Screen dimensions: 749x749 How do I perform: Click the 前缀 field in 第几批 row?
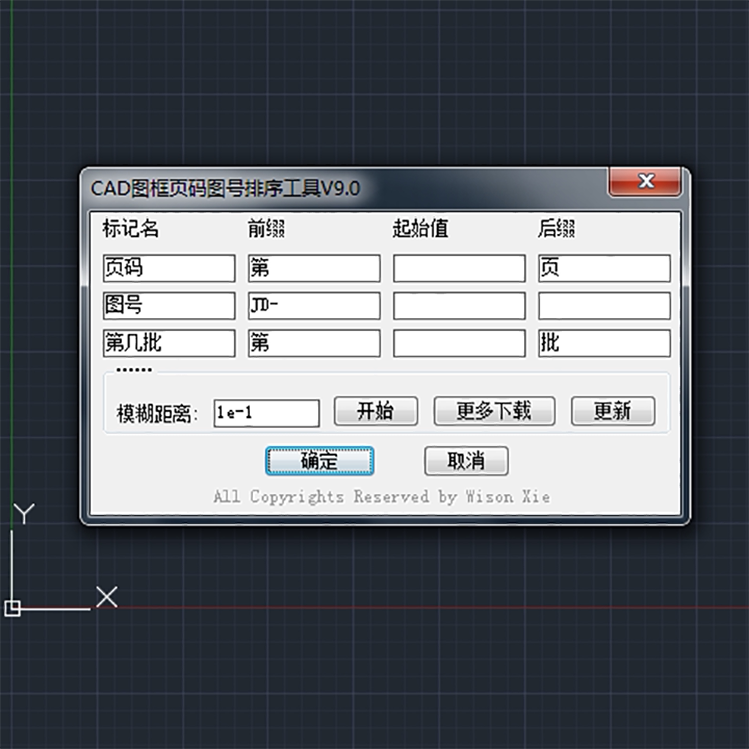click(x=314, y=343)
